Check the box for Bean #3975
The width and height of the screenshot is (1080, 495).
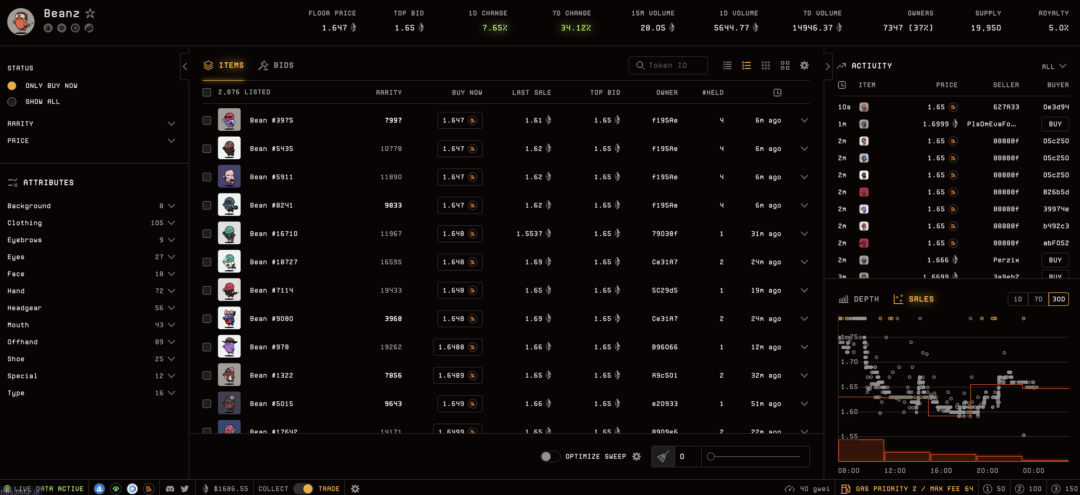207,120
